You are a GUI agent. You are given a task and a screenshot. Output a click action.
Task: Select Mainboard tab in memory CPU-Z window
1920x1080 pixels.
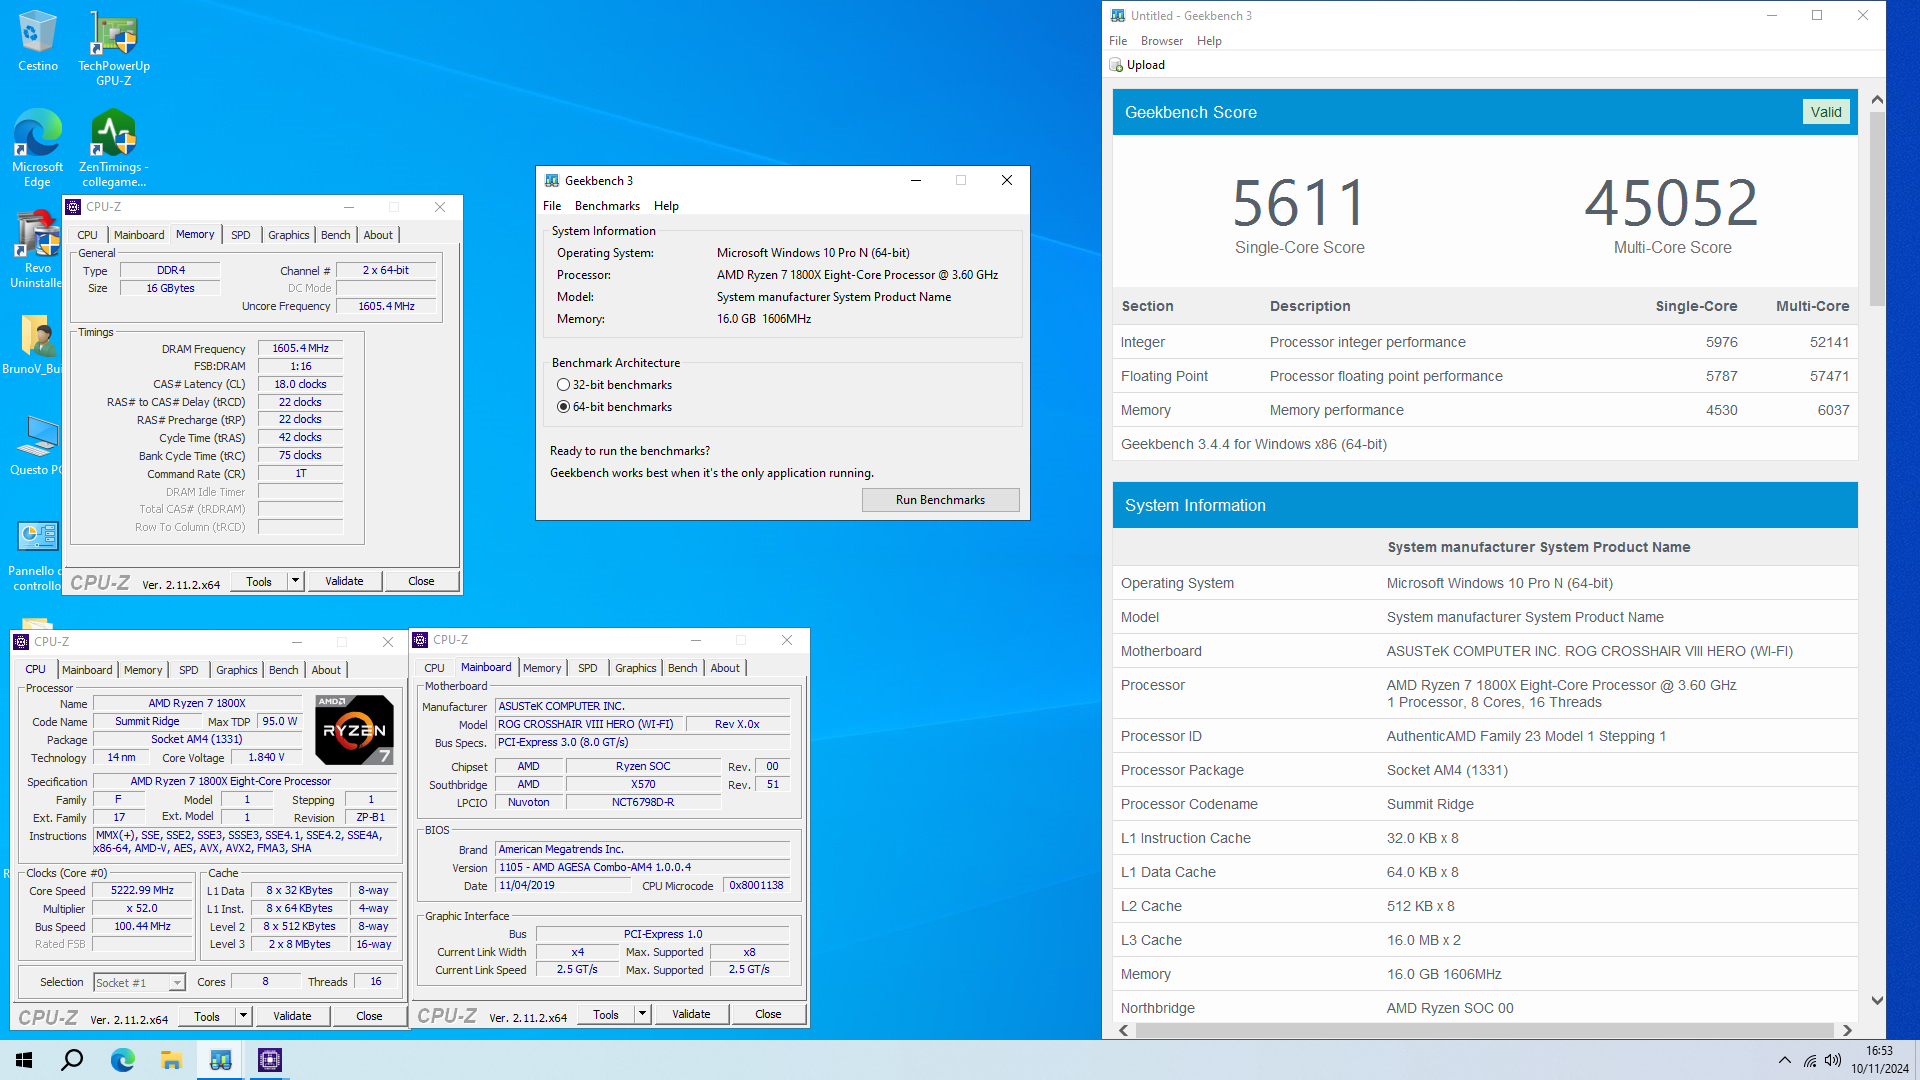[x=139, y=235]
